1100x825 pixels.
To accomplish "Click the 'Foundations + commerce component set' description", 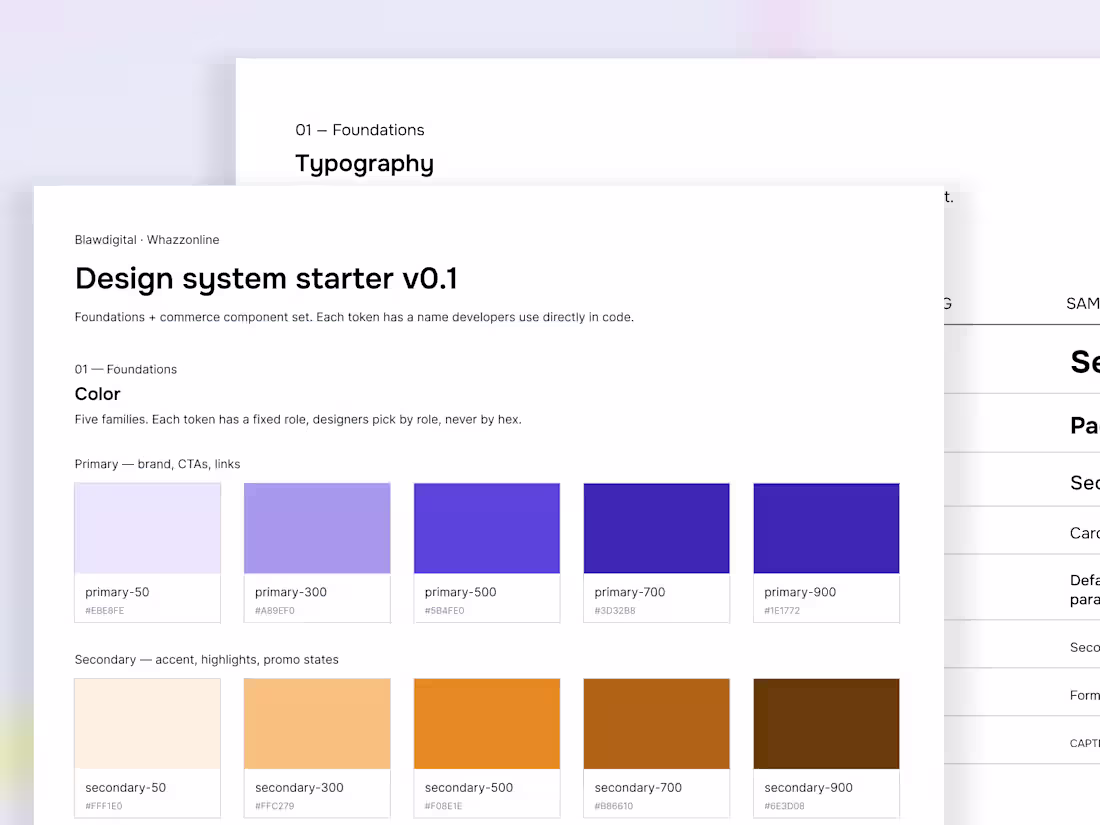I will click(354, 317).
